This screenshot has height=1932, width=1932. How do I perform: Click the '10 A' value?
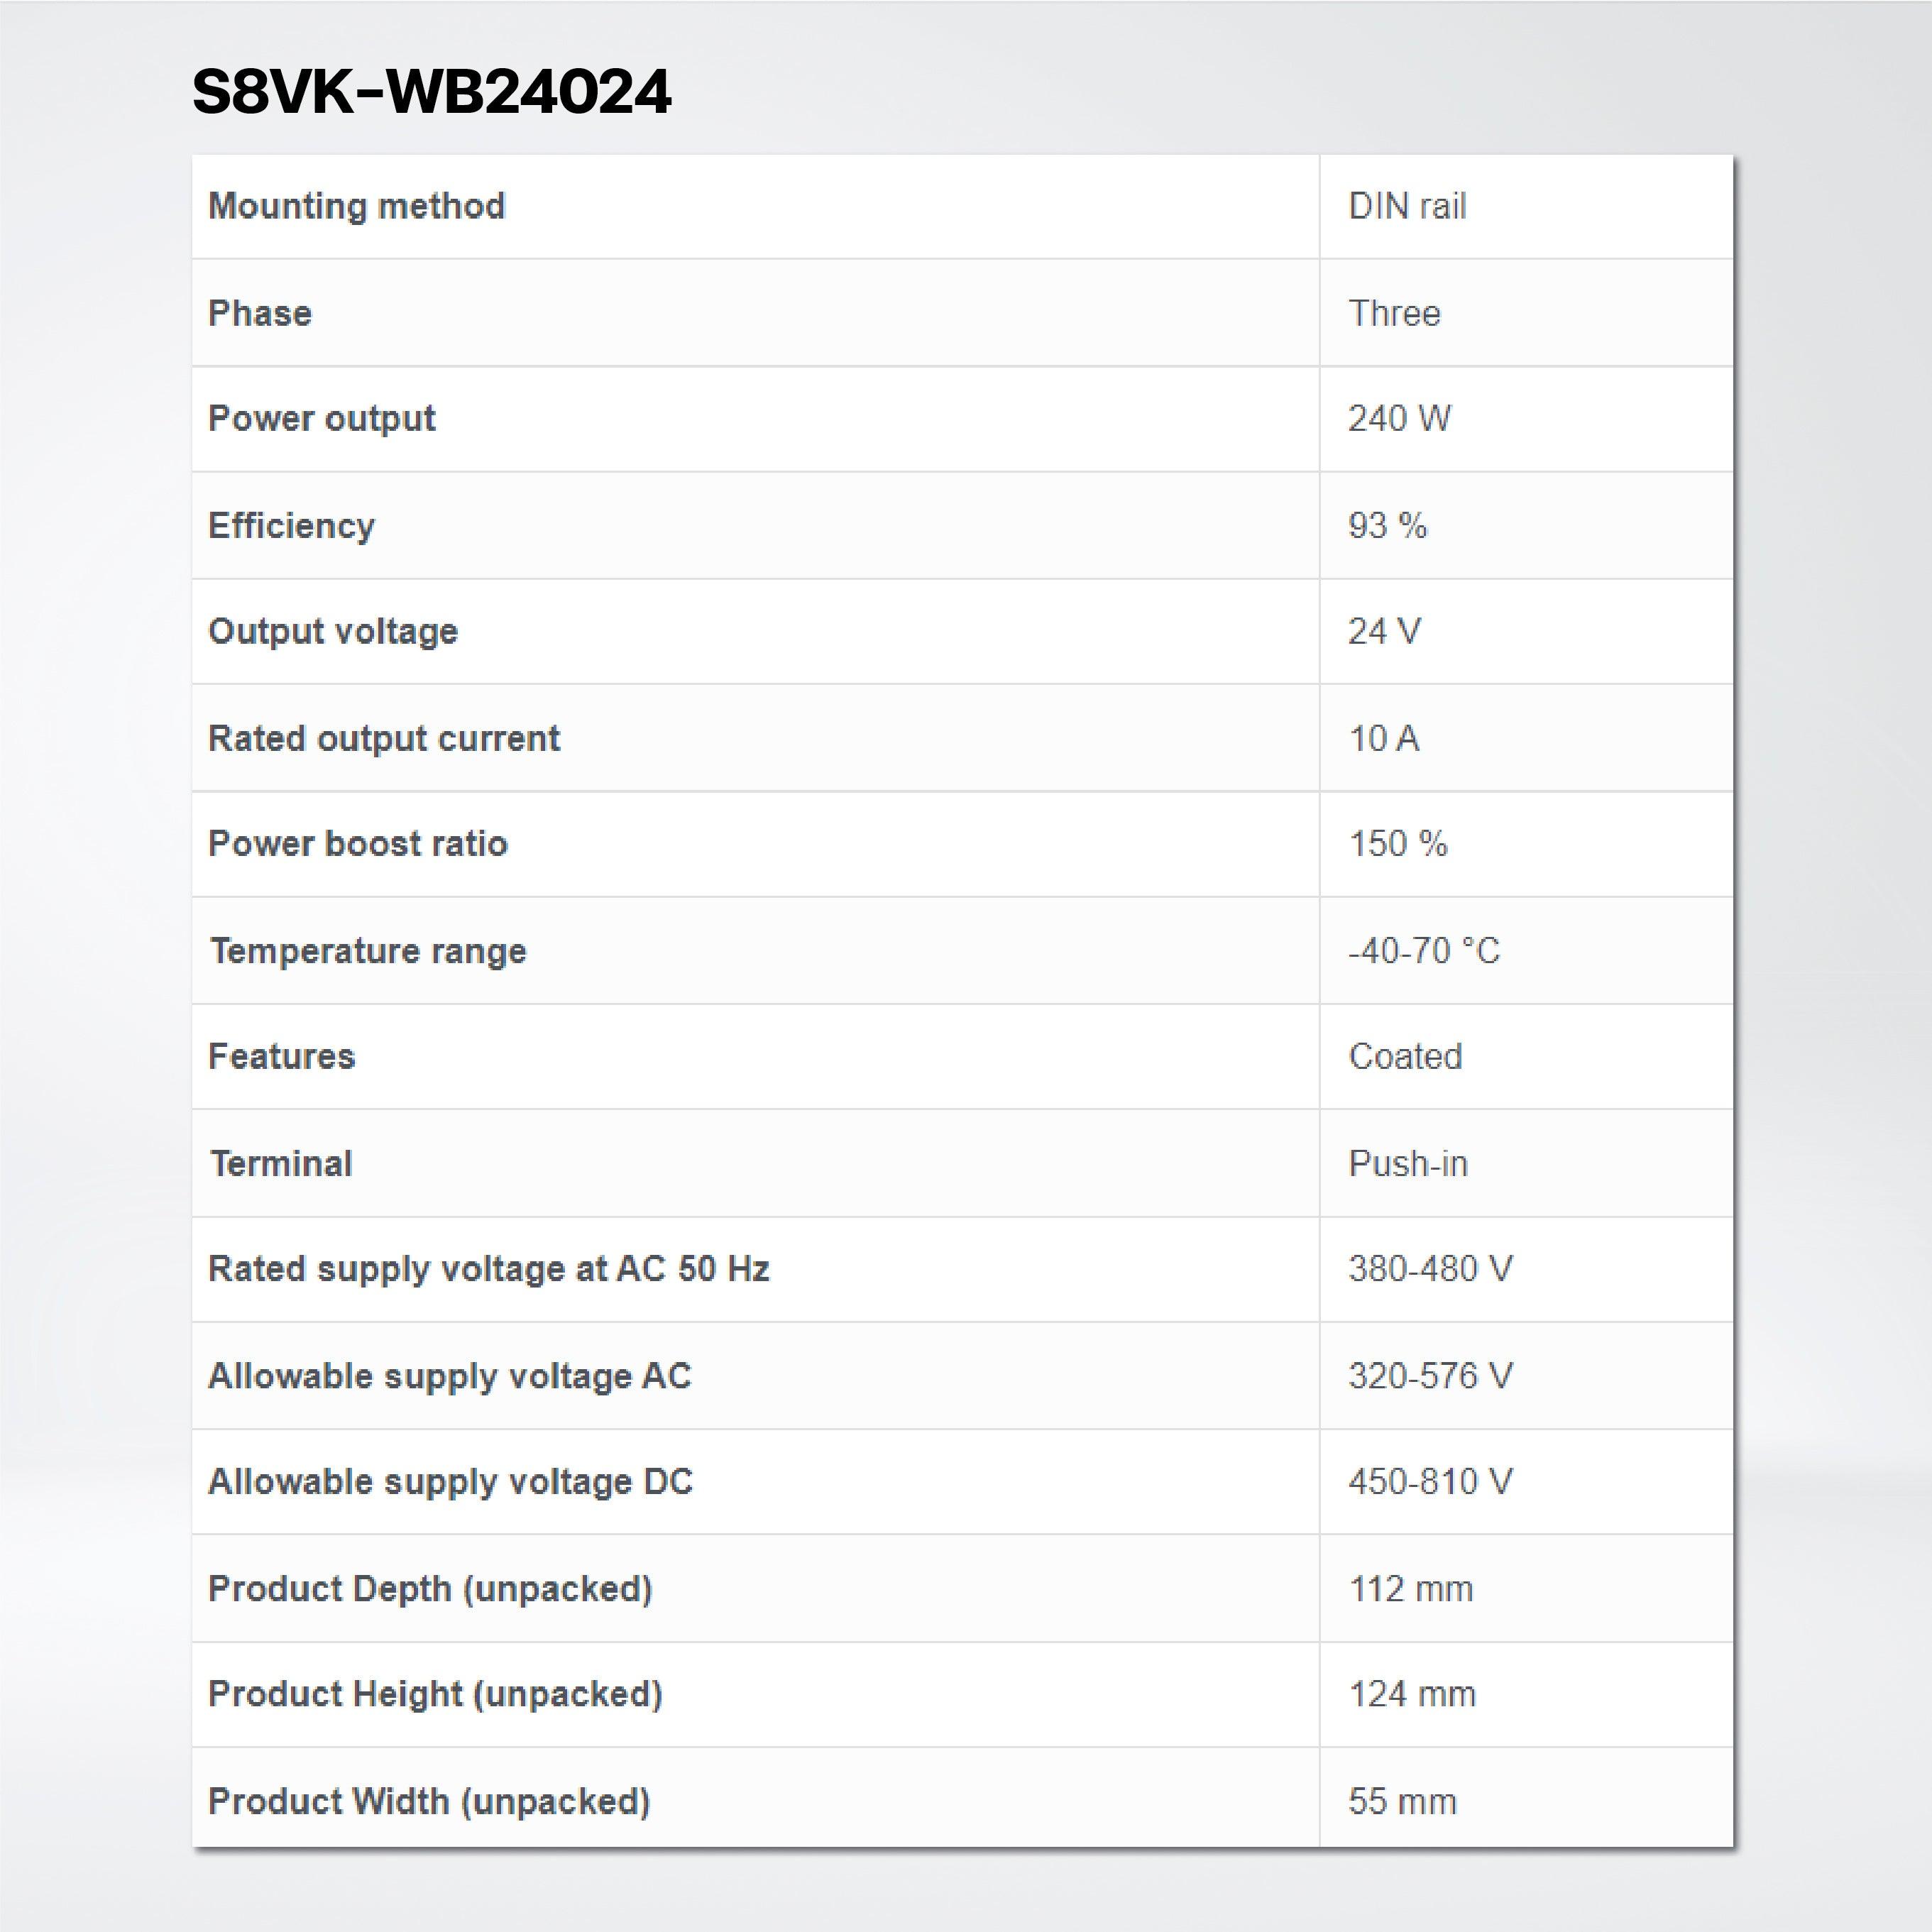click(x=1385, y=738)
